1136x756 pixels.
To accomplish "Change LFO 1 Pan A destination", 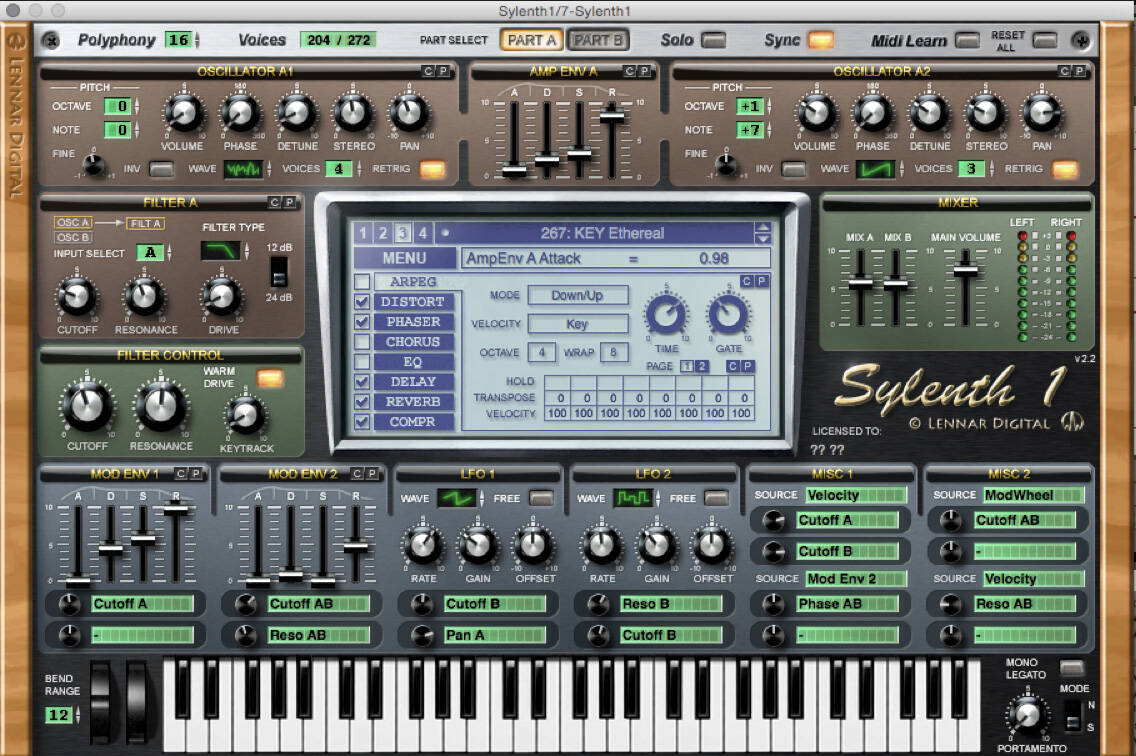I will [495, 636].
